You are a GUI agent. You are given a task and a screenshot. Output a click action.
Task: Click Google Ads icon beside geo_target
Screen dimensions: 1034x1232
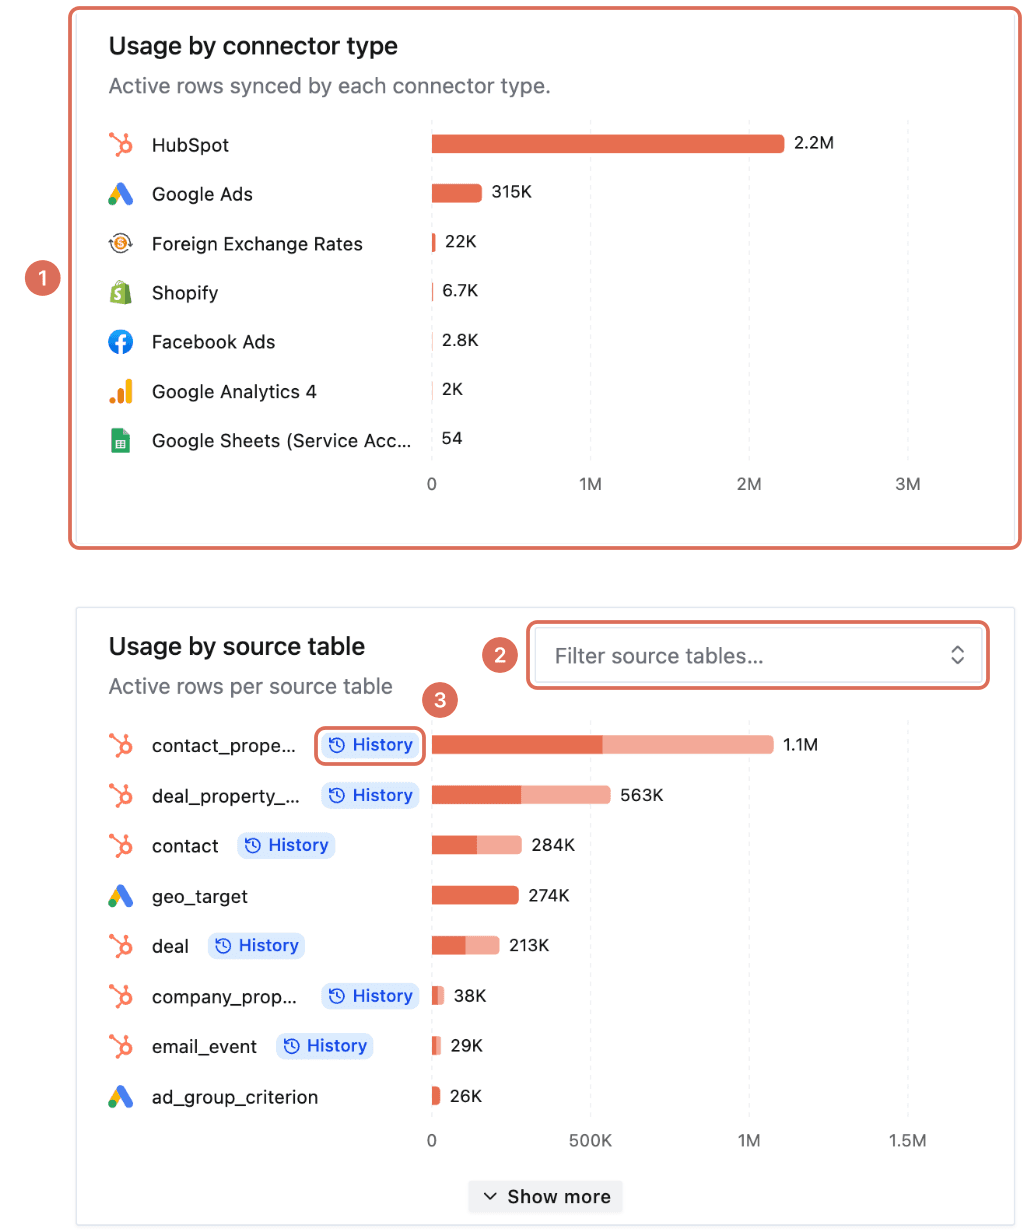click(x=121, y=896)
